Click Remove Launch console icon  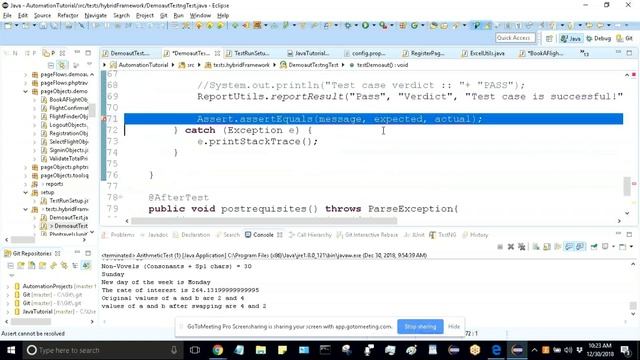click(511, 247)
